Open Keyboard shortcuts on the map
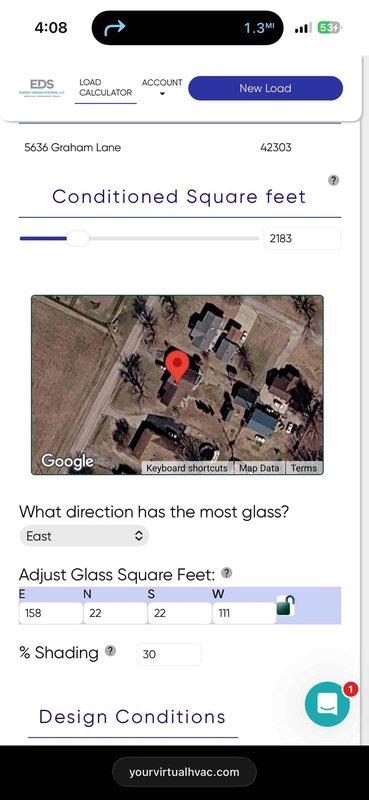This screenshot has width=369, height=800. point(187,468)
